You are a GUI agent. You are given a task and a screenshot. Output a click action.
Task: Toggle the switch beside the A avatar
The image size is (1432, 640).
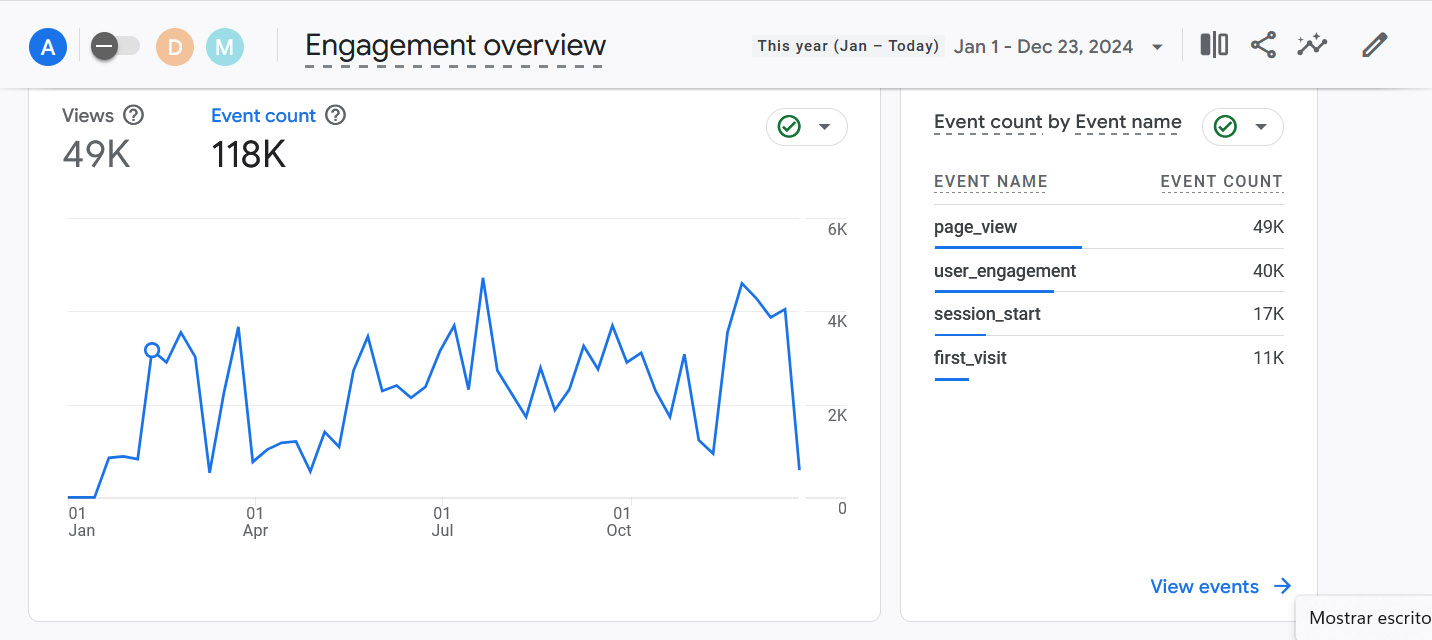[114, 46]
